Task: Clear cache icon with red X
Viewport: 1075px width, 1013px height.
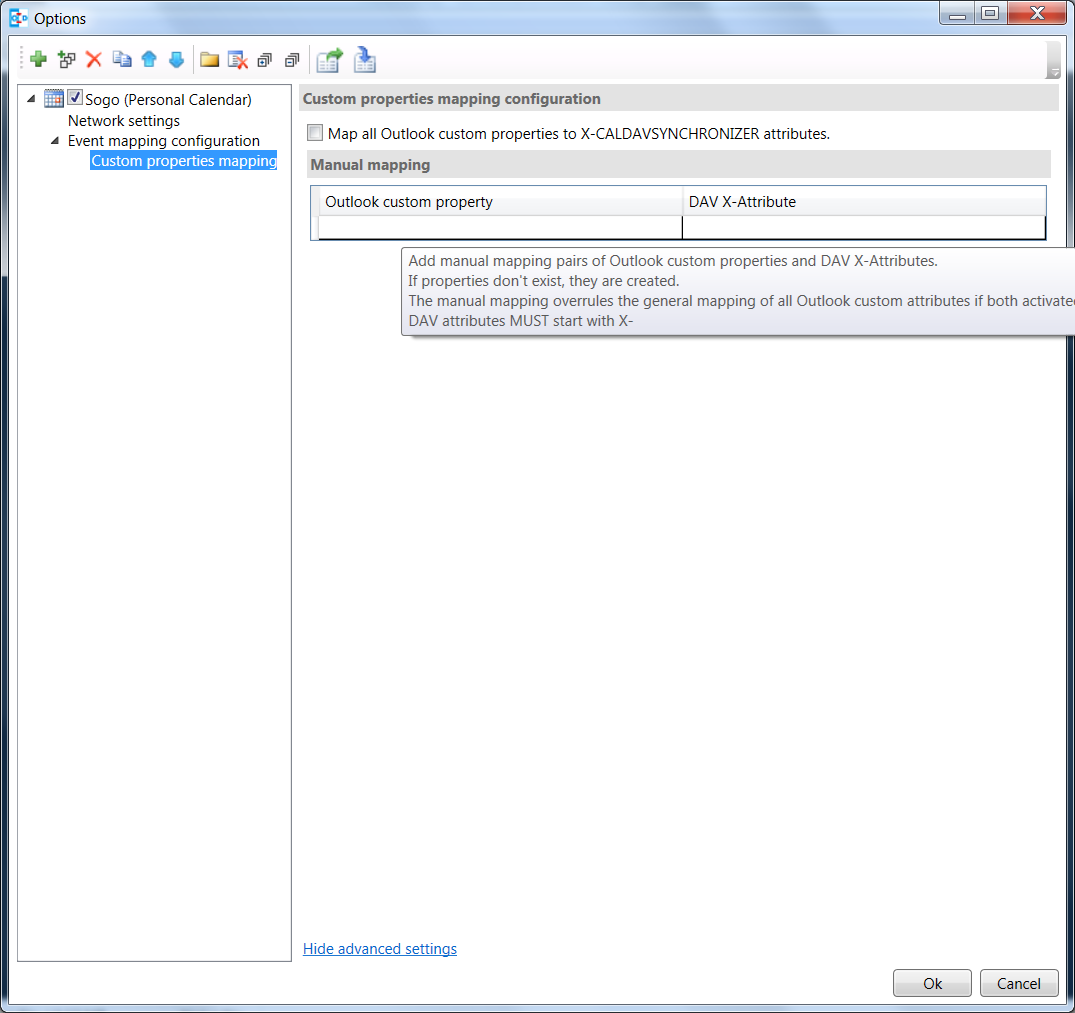Action: click(x=237, y=60)
